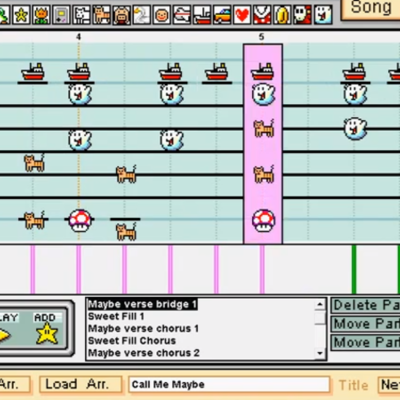Select the Boat instrument in top toolbar
The height and width of the screenshot is (400, 400).
click(x=202, y=15)
